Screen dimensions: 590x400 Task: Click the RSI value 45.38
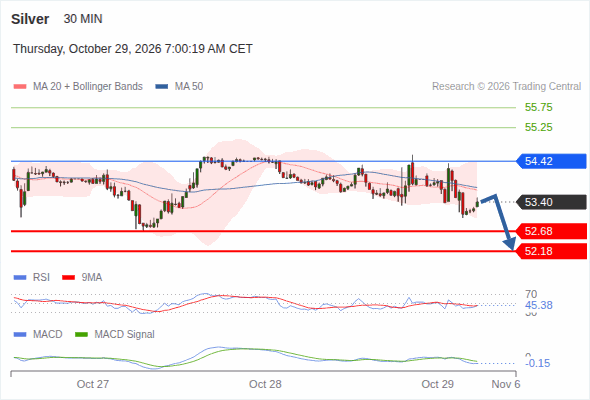coord(538,305)
